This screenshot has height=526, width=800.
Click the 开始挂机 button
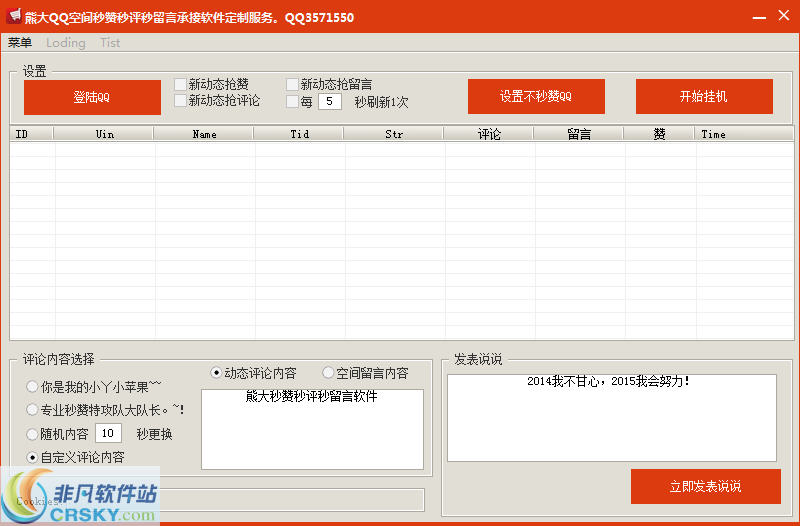tap(704, 96)
